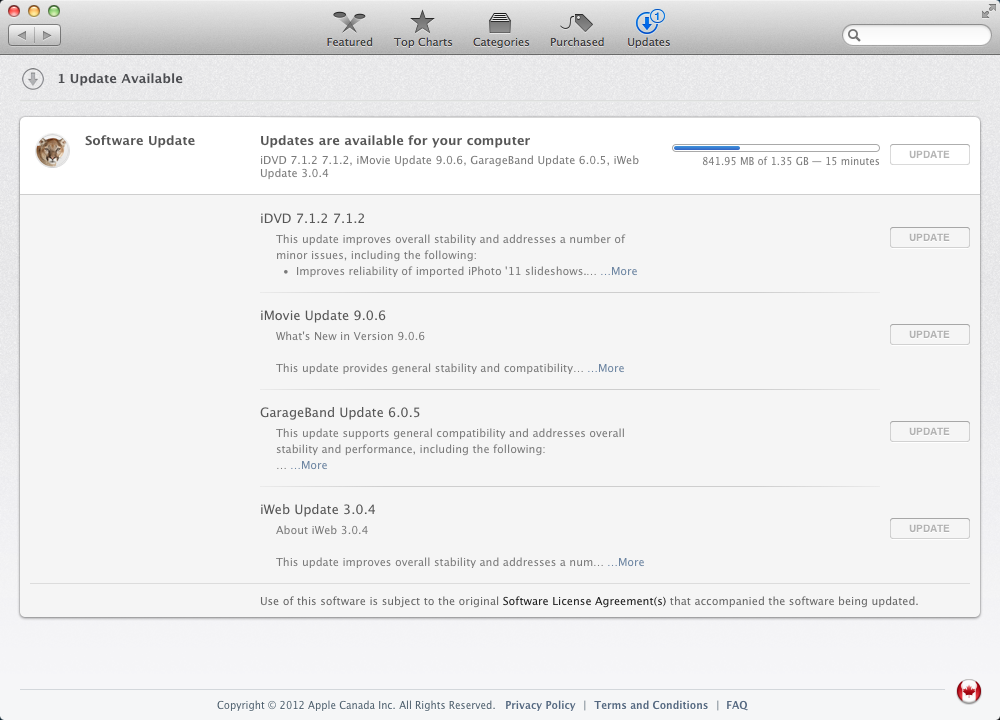Open the Updates download icon
The width and height of the screenshot is (1000, 720).
point(649,22)
